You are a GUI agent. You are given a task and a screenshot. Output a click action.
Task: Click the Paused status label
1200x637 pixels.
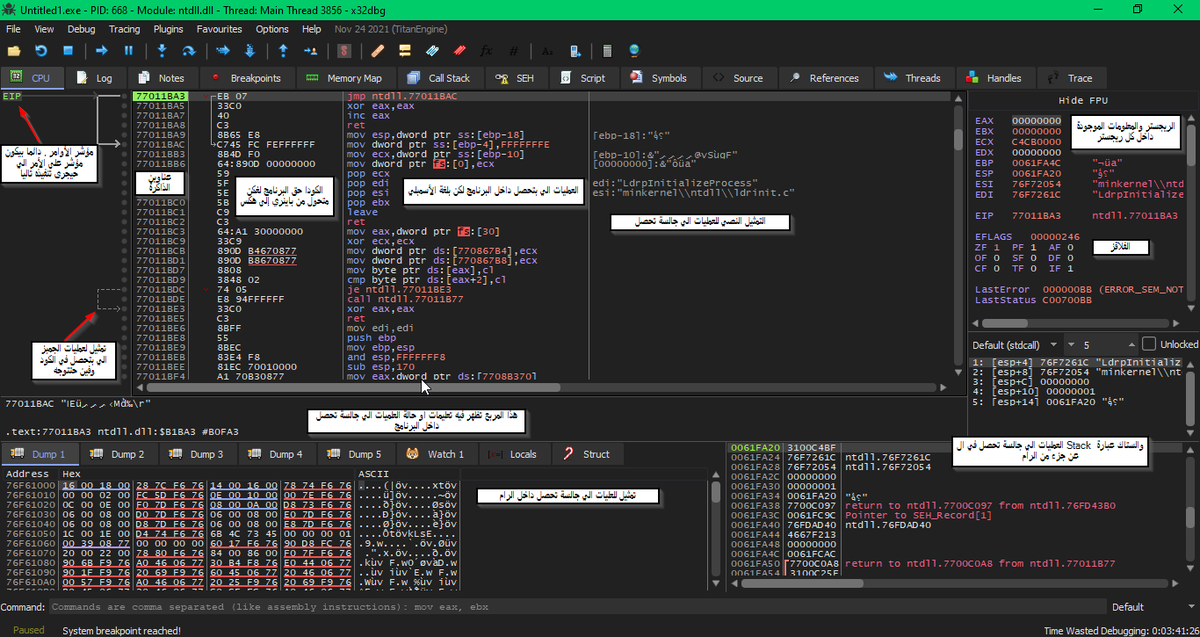coord(29,630)
